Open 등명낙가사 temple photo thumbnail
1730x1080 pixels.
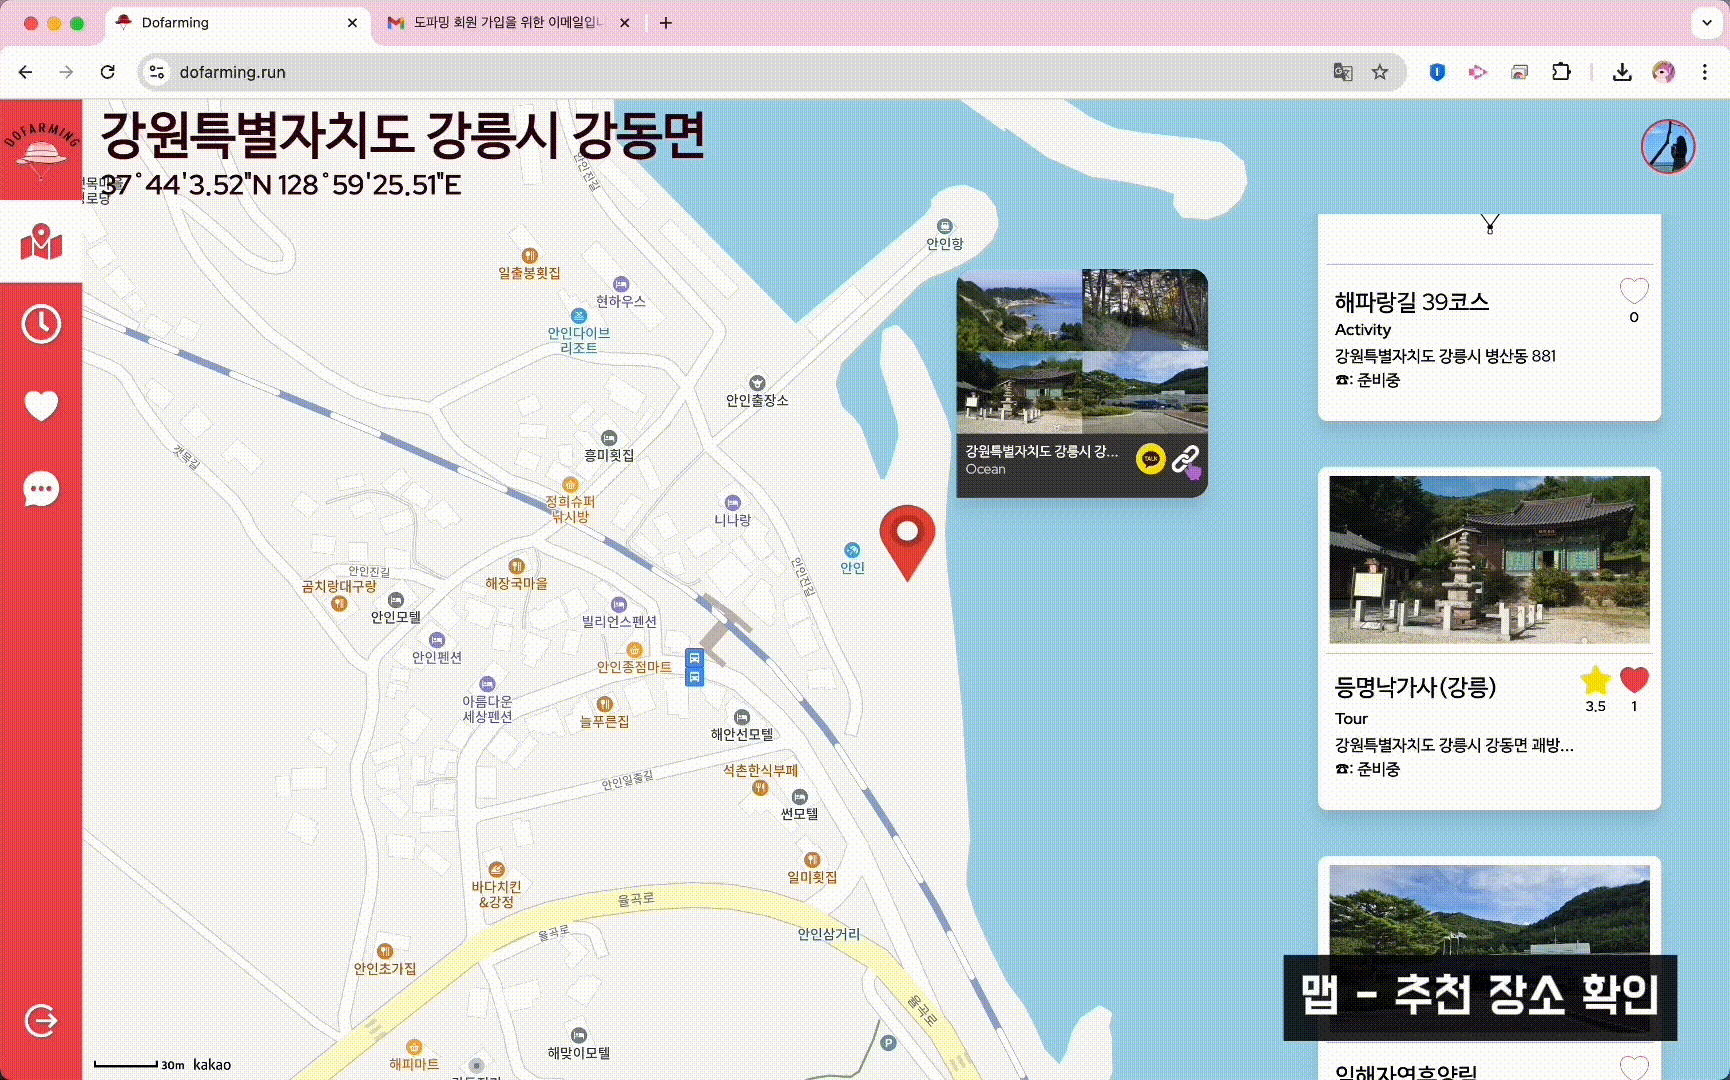point(1489,559)
